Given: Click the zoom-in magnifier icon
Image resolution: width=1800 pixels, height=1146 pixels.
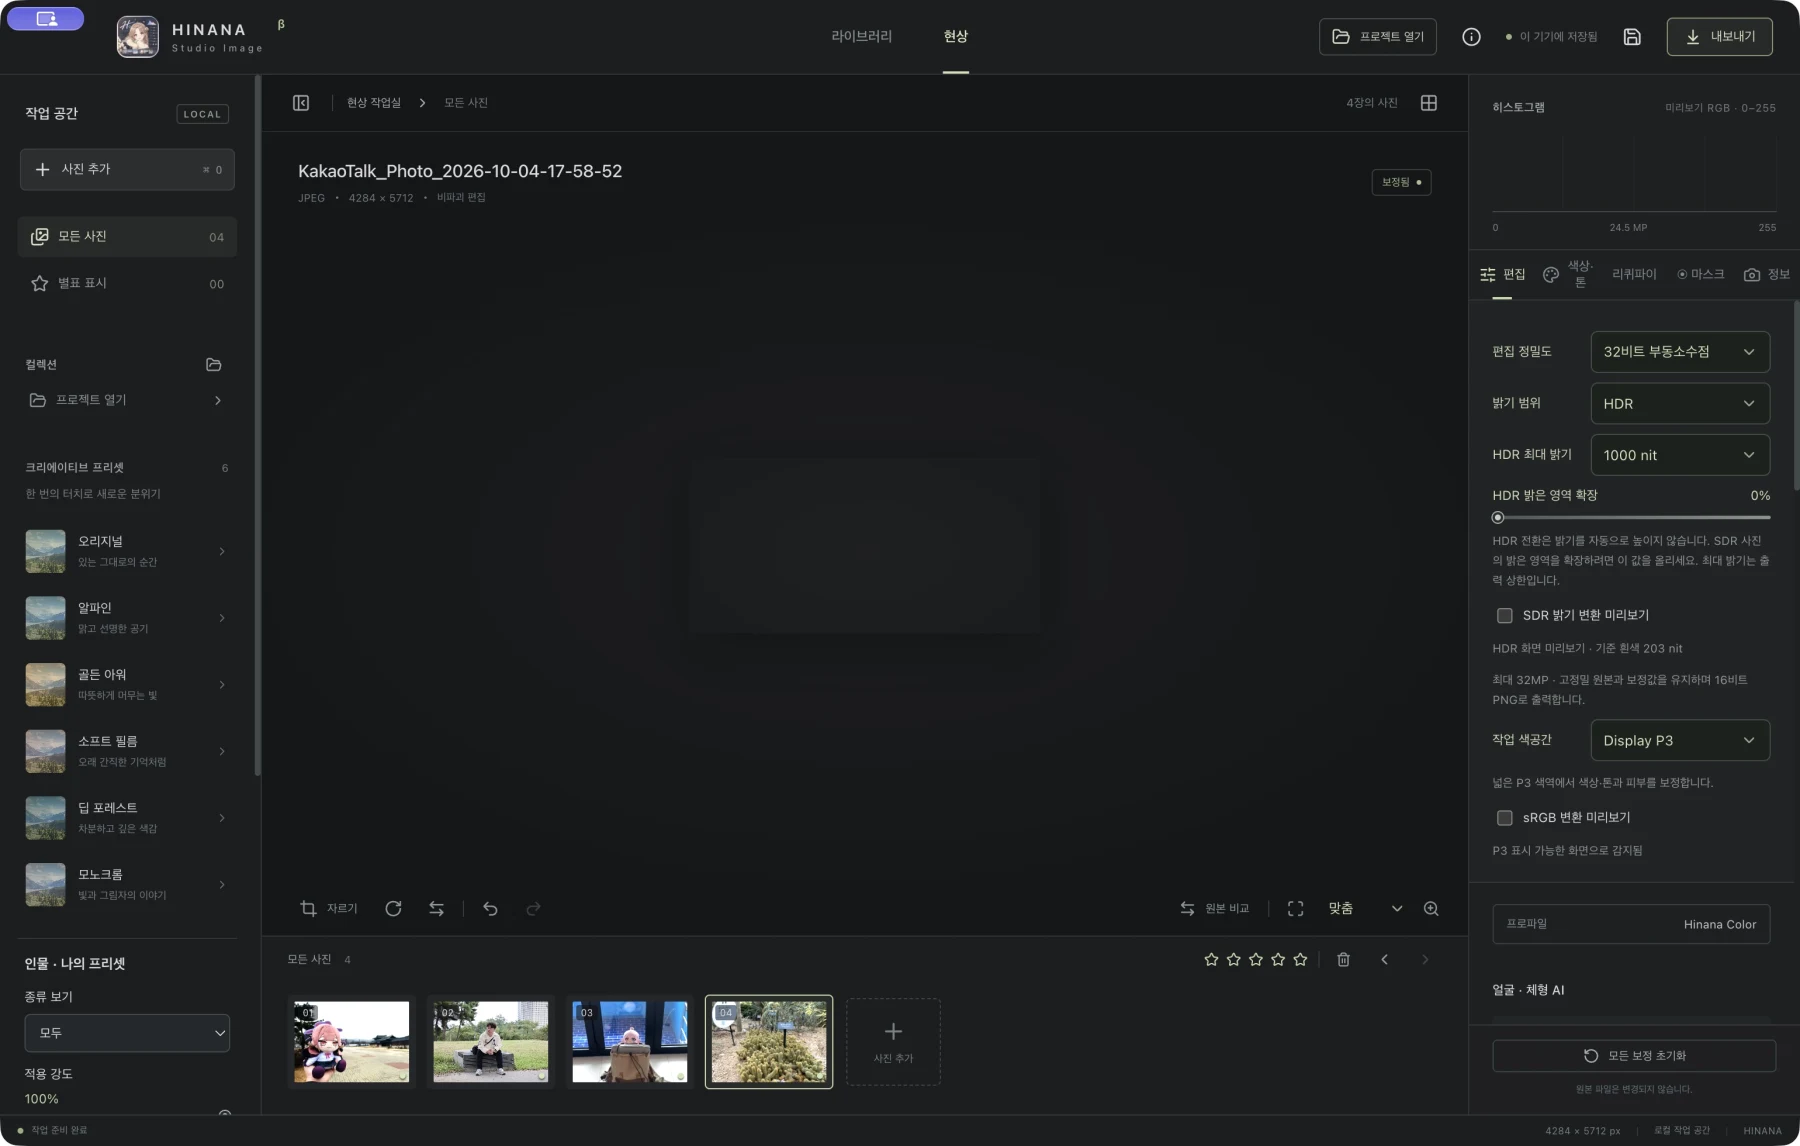Looking at the screenshot, I should point(1431,908).
